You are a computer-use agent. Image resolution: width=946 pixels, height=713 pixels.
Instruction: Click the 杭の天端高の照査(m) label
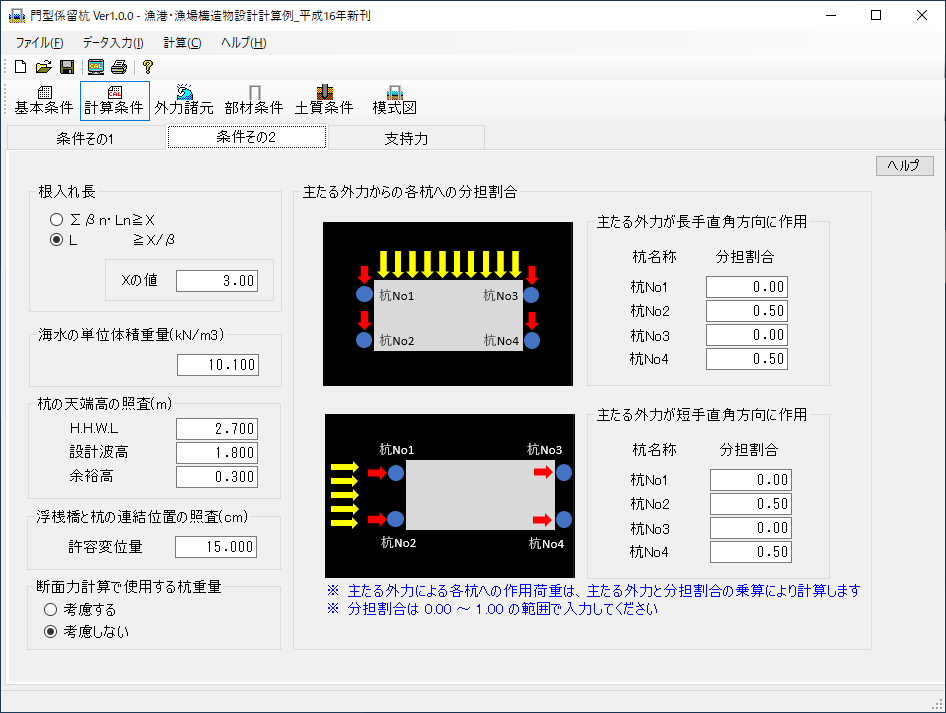tap(105, 404)
